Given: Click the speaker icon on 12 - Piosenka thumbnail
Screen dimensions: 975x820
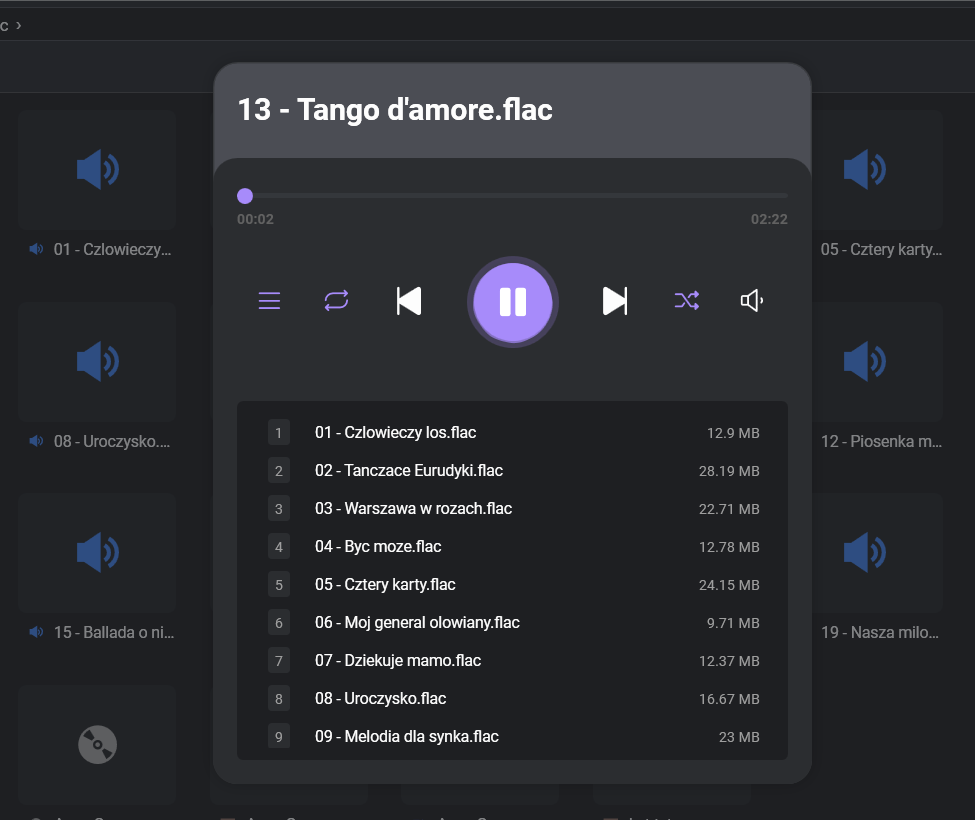Looking at the screenshot, I should click(x=863, y=362).
